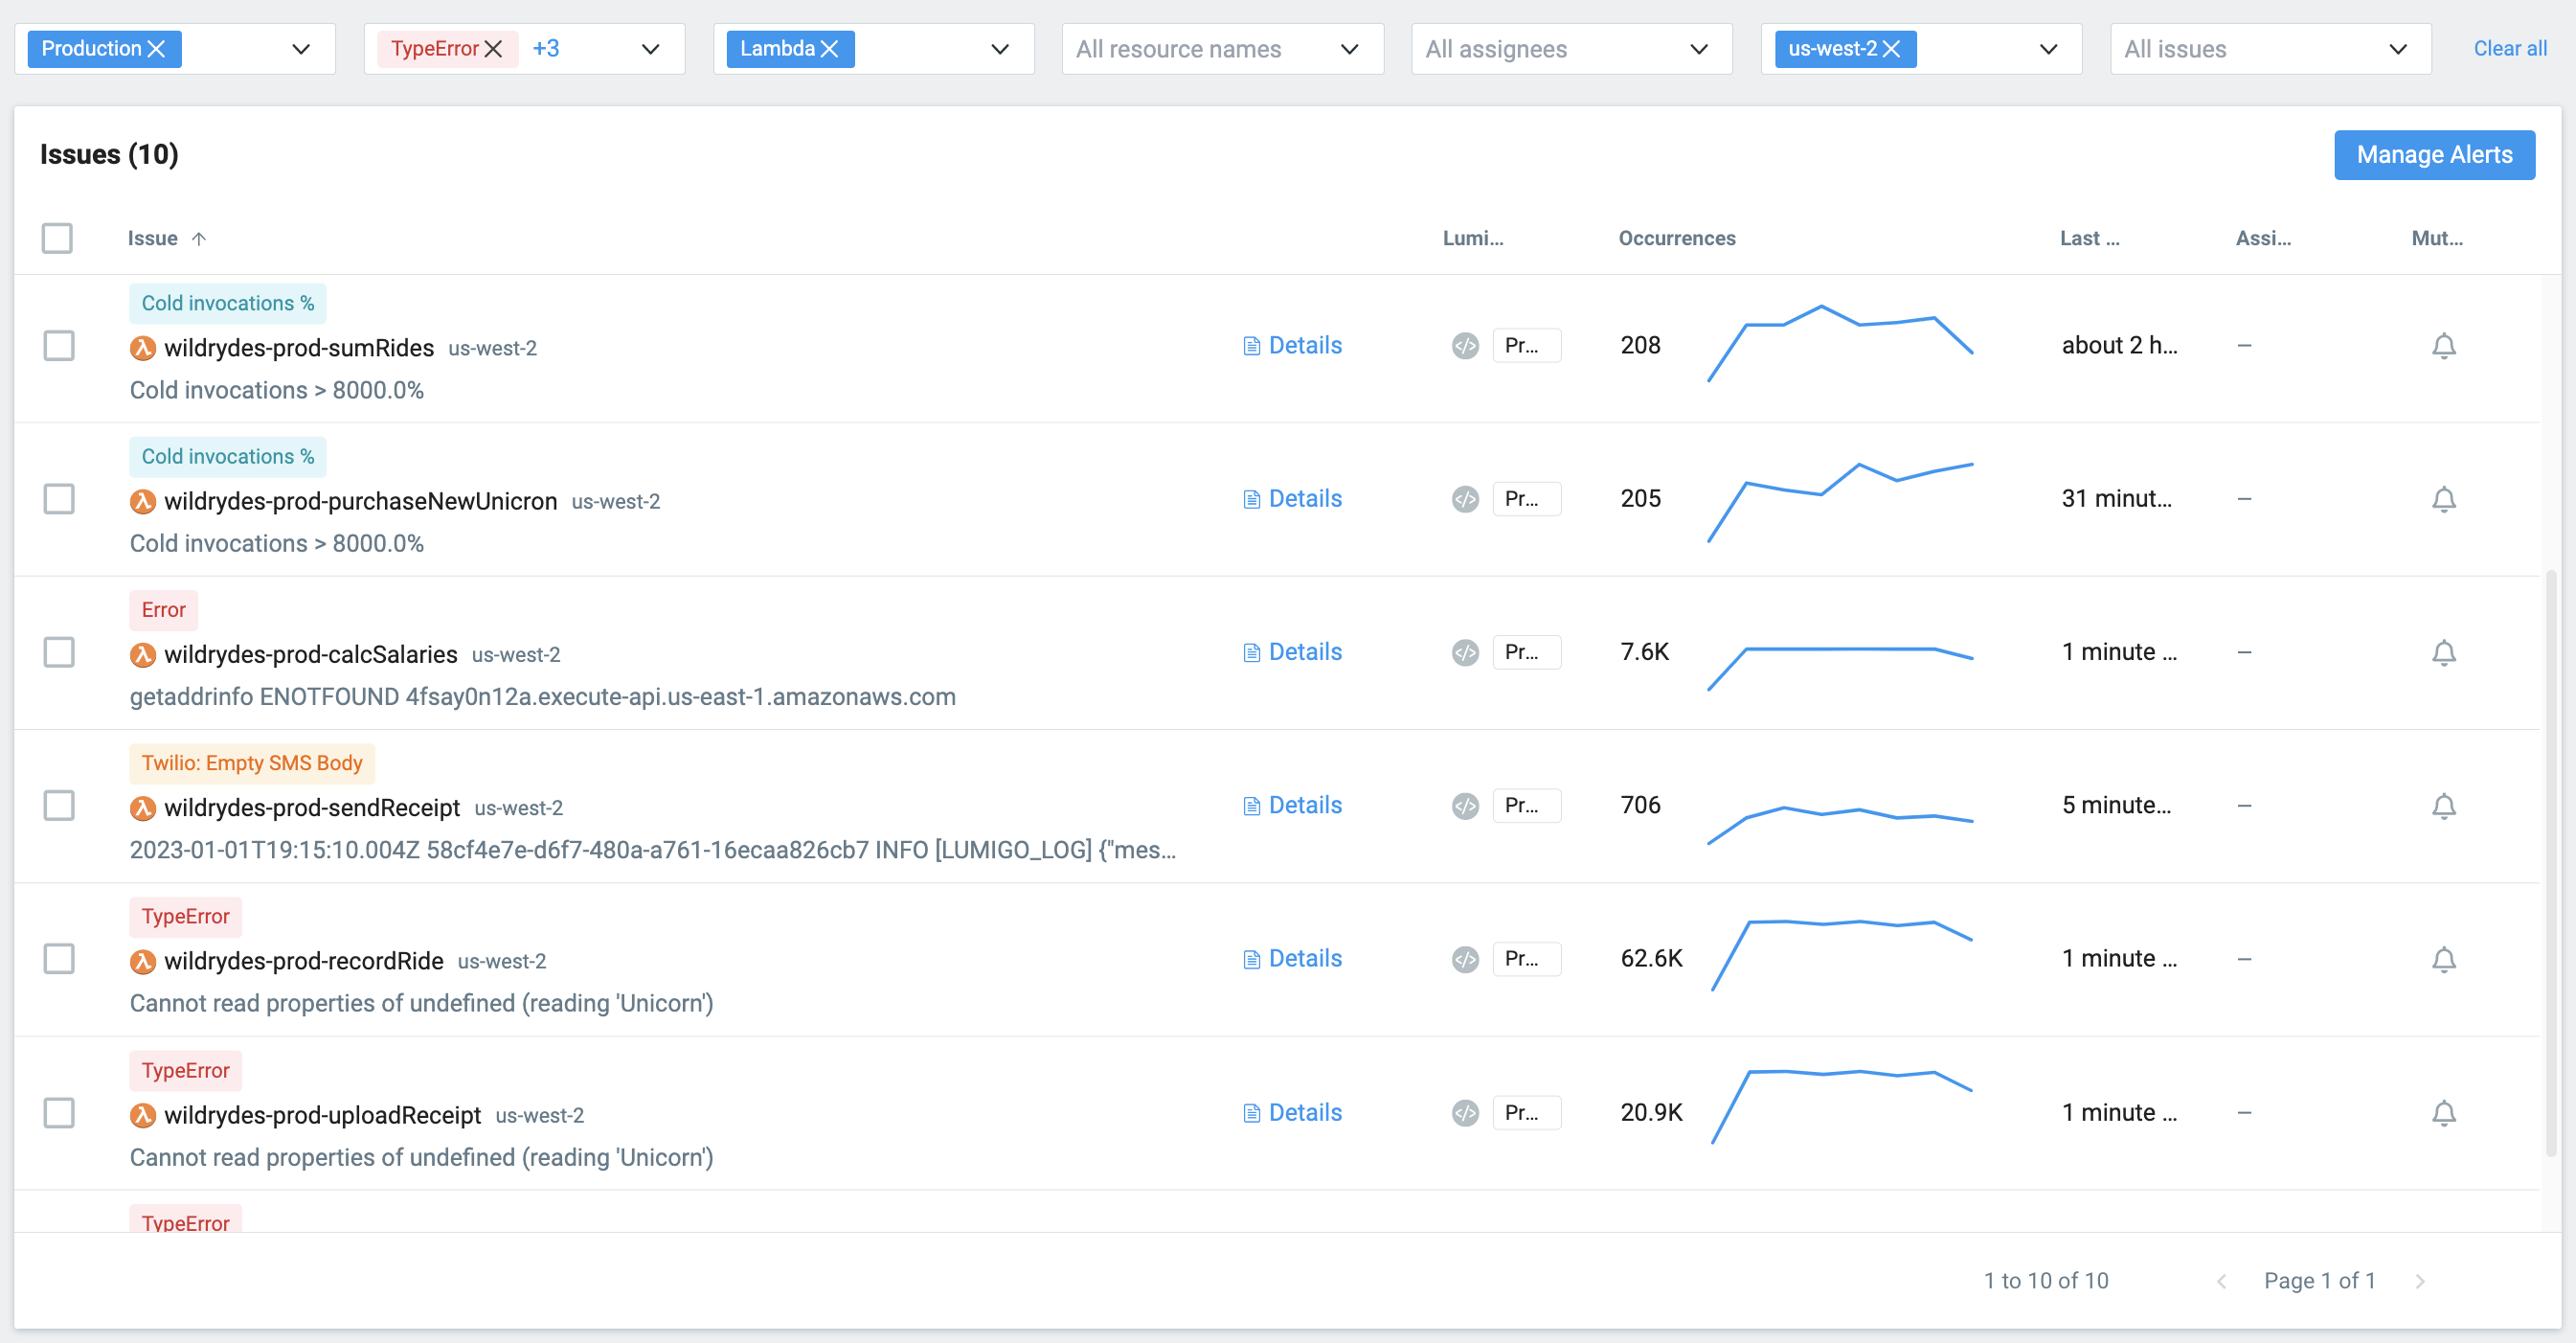Click the Manage Alerts button
This screenshot has width=2576, height=1343.
tap(2434, 155)
